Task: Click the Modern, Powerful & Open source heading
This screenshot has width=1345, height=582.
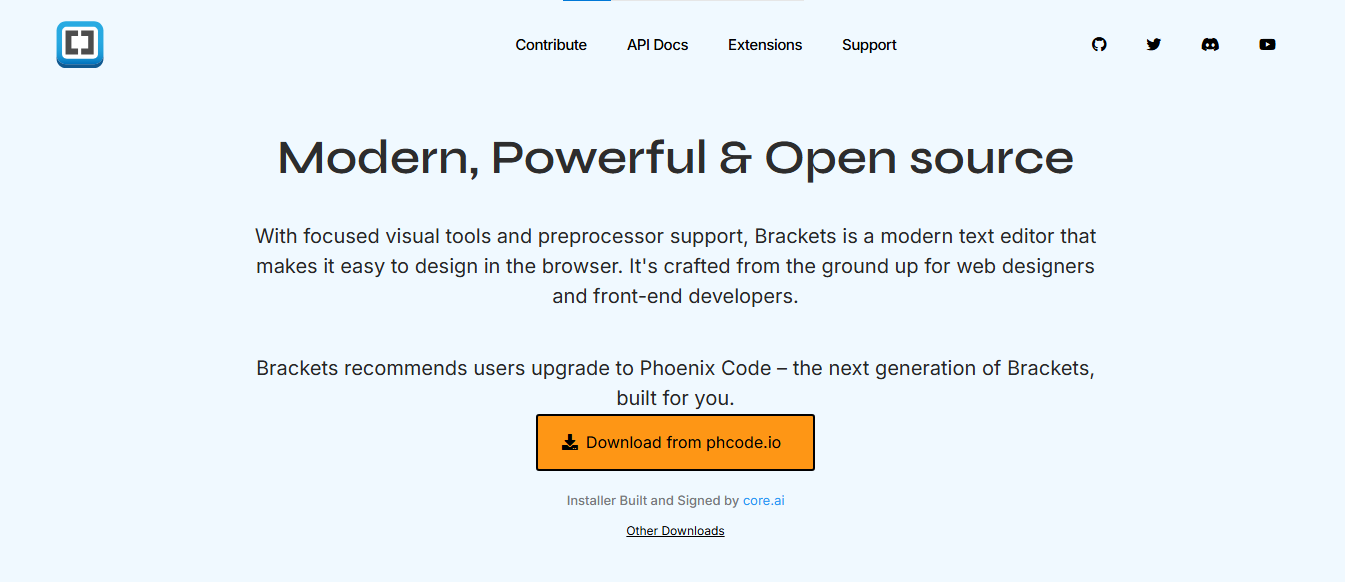Action: 673,158
